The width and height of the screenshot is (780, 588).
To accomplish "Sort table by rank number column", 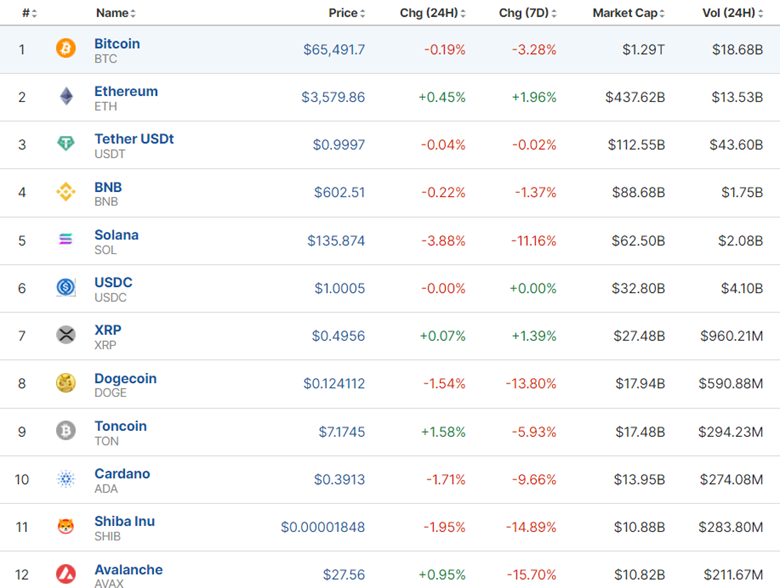I will click(29, 13).
